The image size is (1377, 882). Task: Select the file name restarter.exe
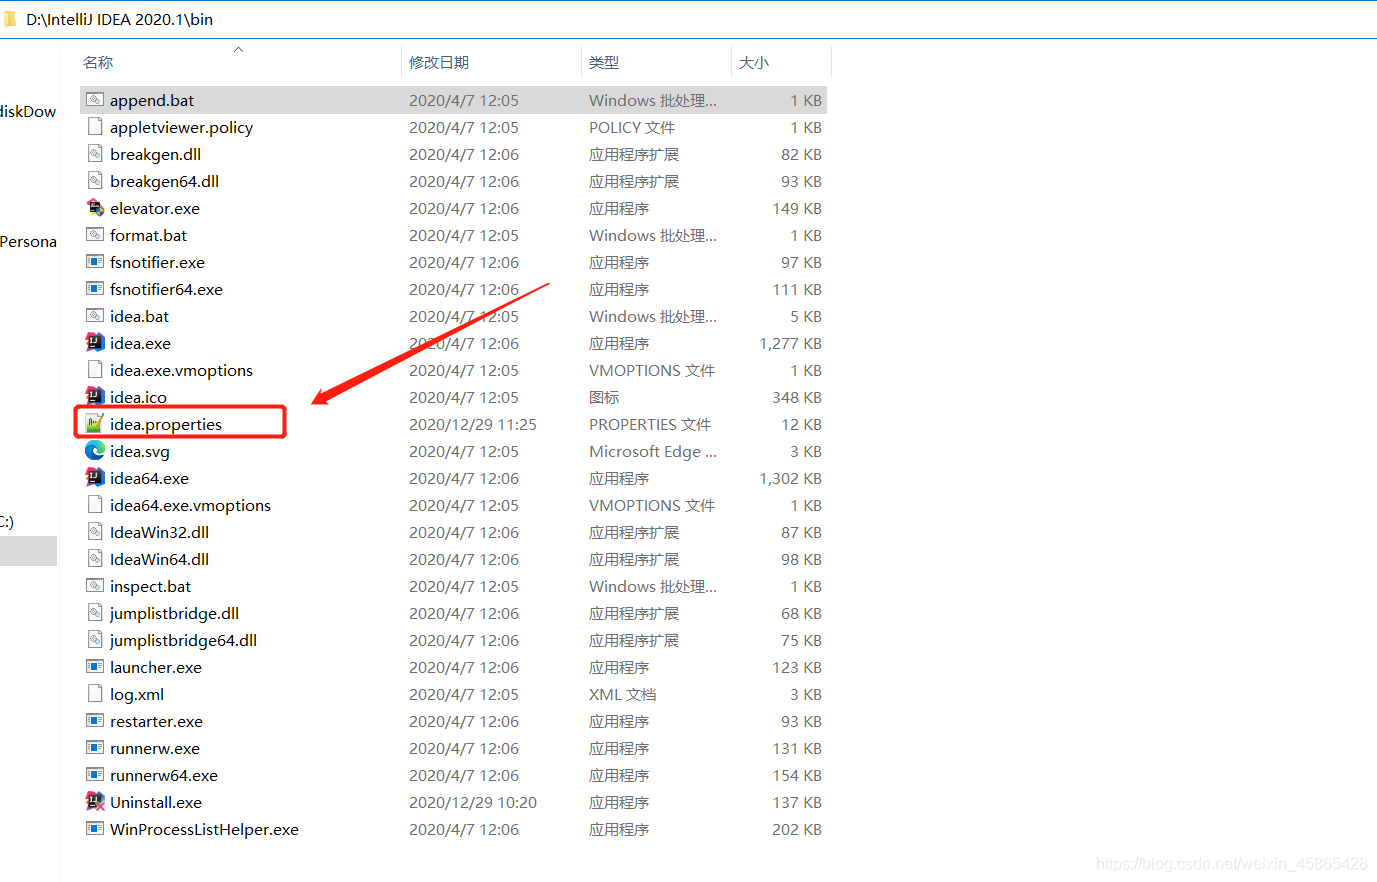point(156,721)
